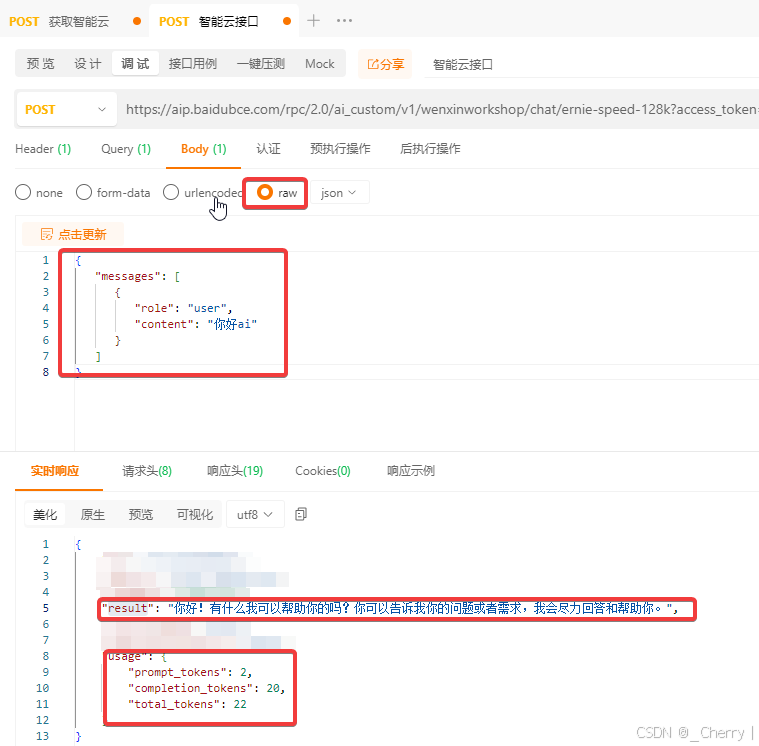759x746 pixels.
Task: Switch to the 获取智能云 request tab
Action: click(x=76, y=21)
